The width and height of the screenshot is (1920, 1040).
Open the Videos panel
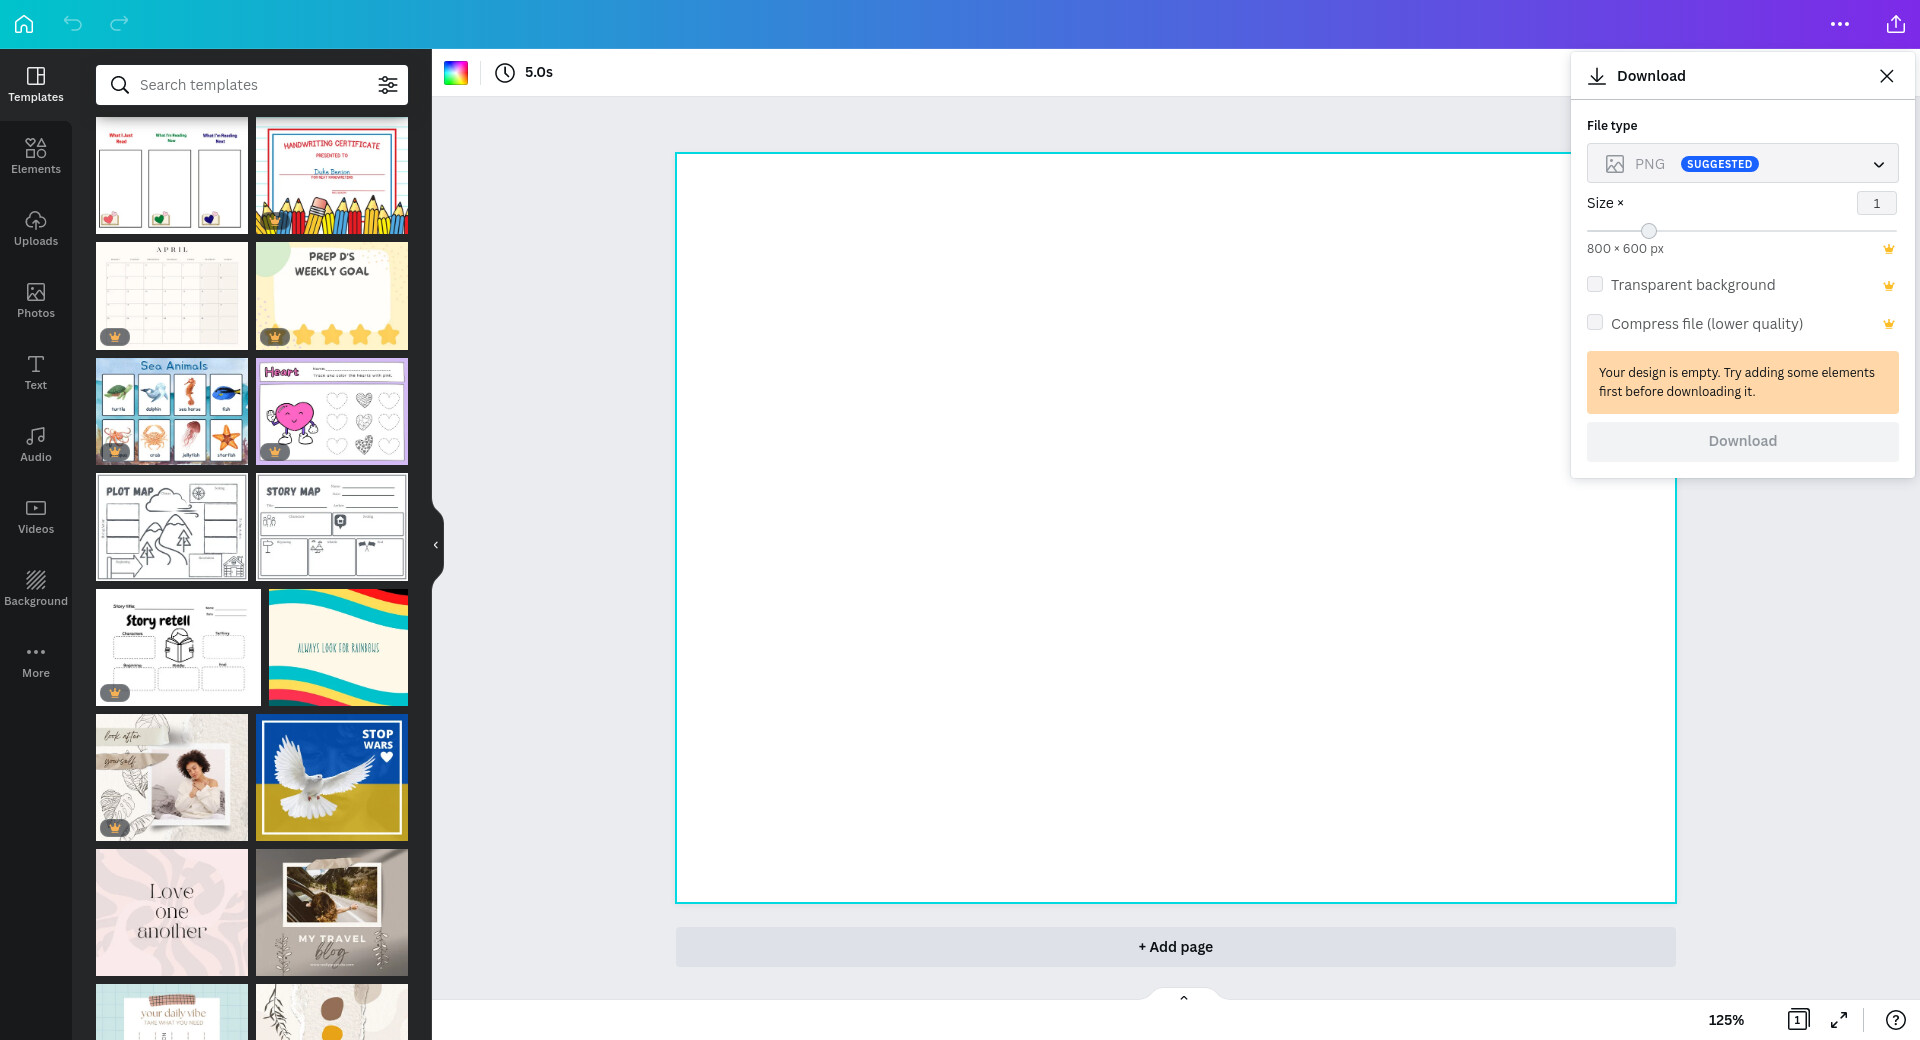[36, 517]
